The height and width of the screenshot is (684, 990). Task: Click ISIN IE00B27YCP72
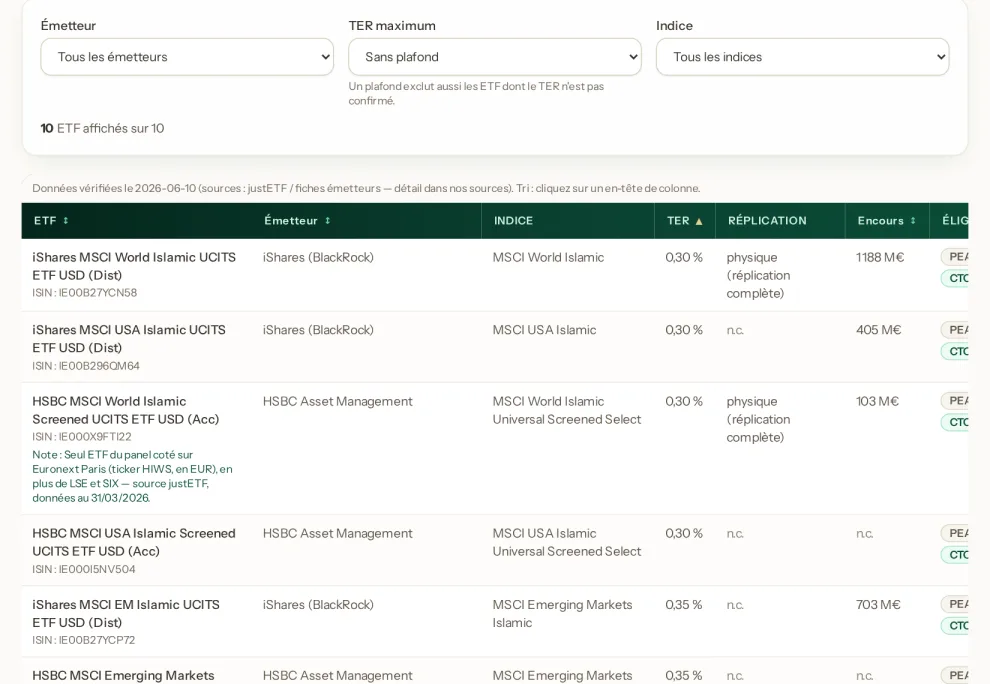pyautogui.click(x=83, y=640)
